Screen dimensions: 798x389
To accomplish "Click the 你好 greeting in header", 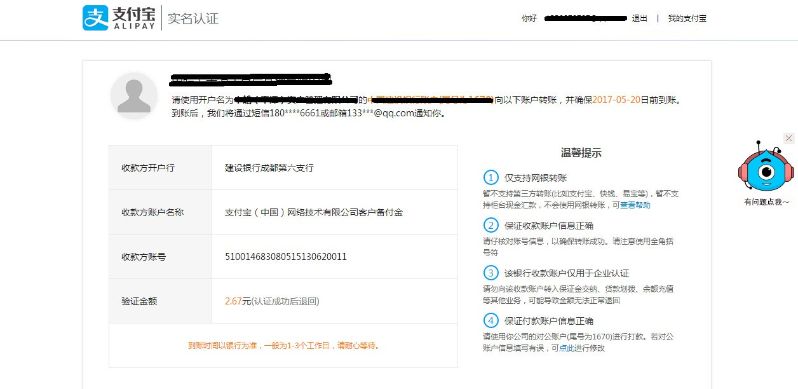I will 529,18.
